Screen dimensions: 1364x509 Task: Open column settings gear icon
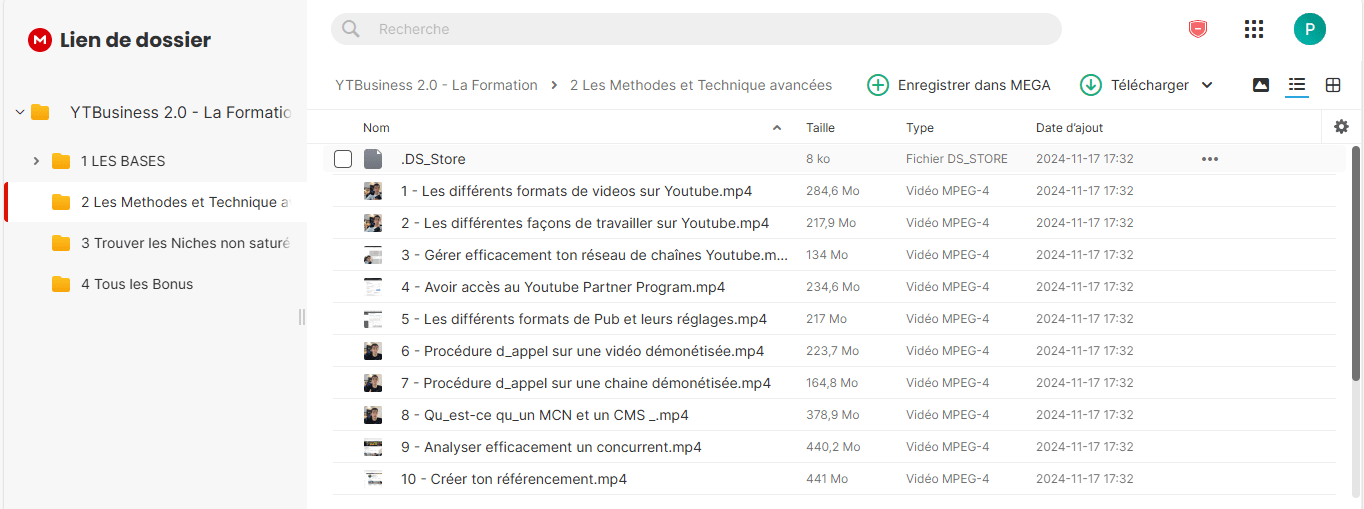(x=1341, y=127)
